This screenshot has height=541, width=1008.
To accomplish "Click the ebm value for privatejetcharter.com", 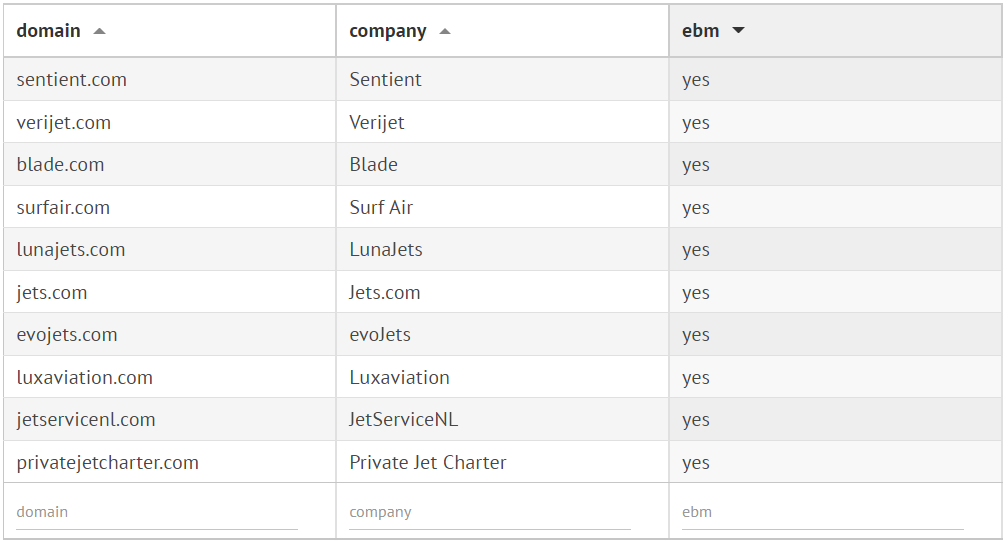I will pyautogui.click(x=696, y=463).
